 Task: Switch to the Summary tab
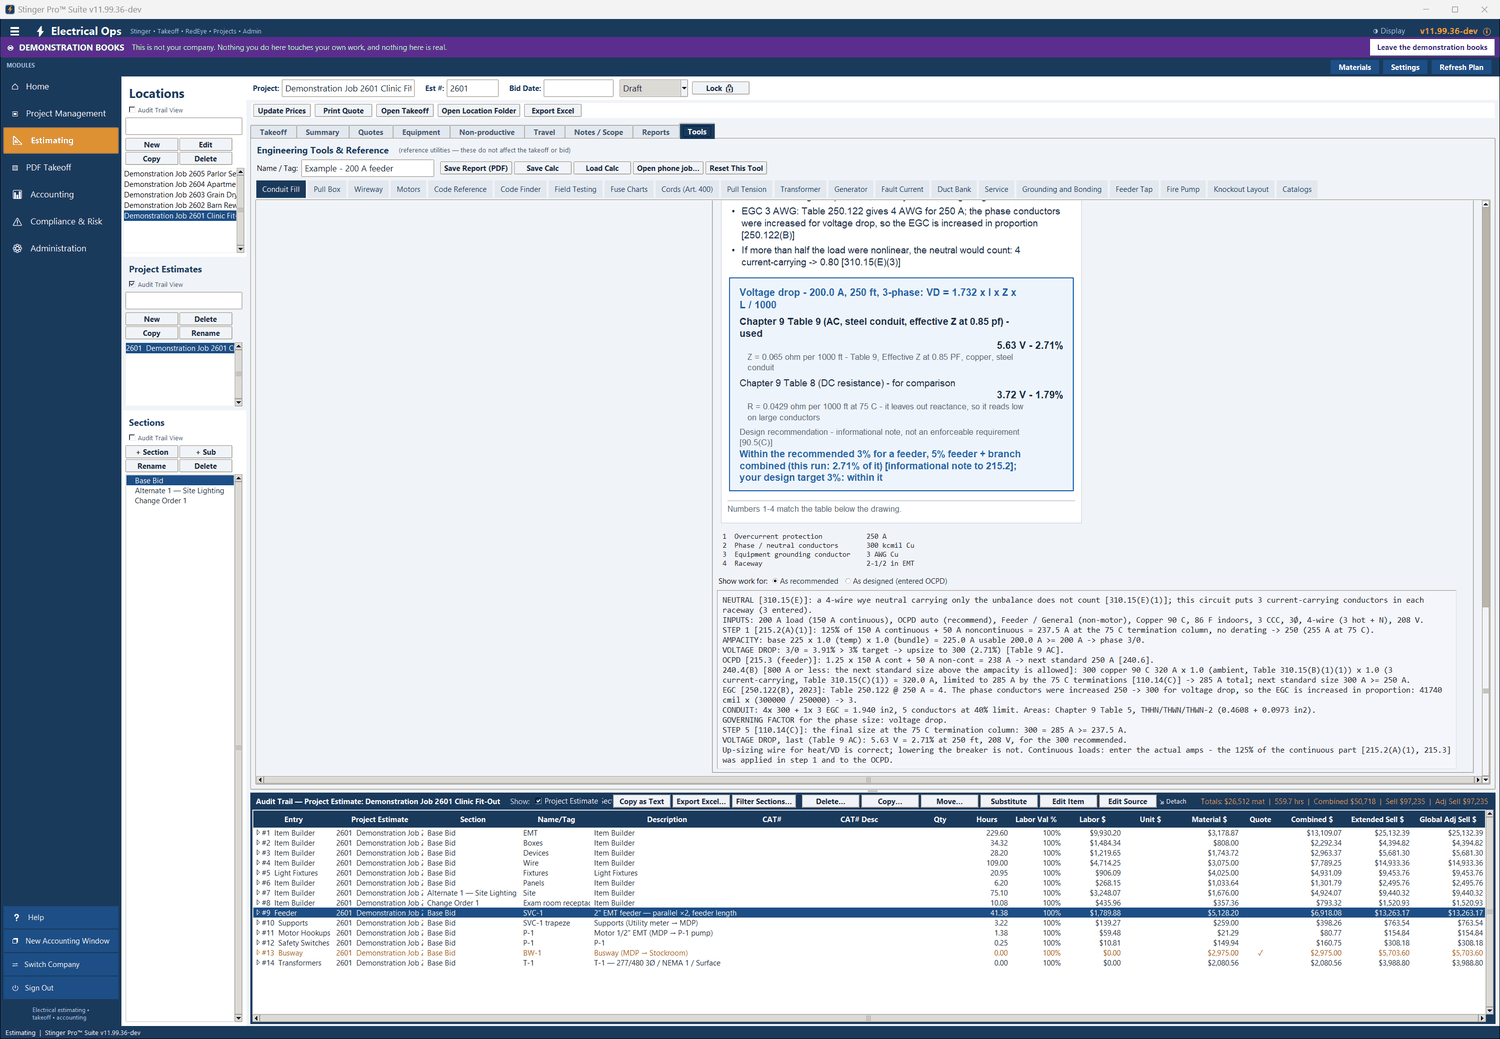[x=322, y=132]
